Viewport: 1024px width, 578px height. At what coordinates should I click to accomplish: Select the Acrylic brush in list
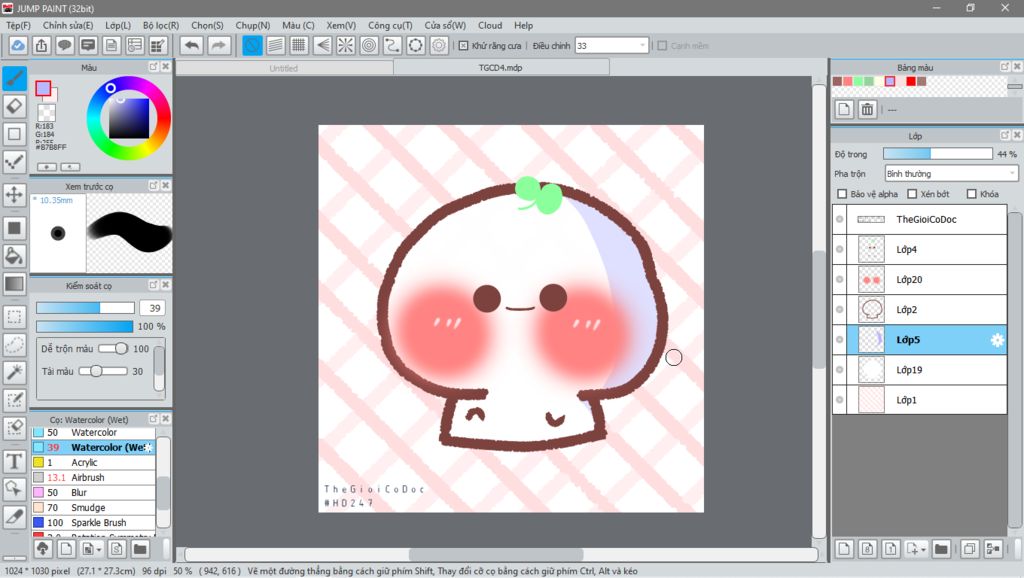[x=93, y=462]
